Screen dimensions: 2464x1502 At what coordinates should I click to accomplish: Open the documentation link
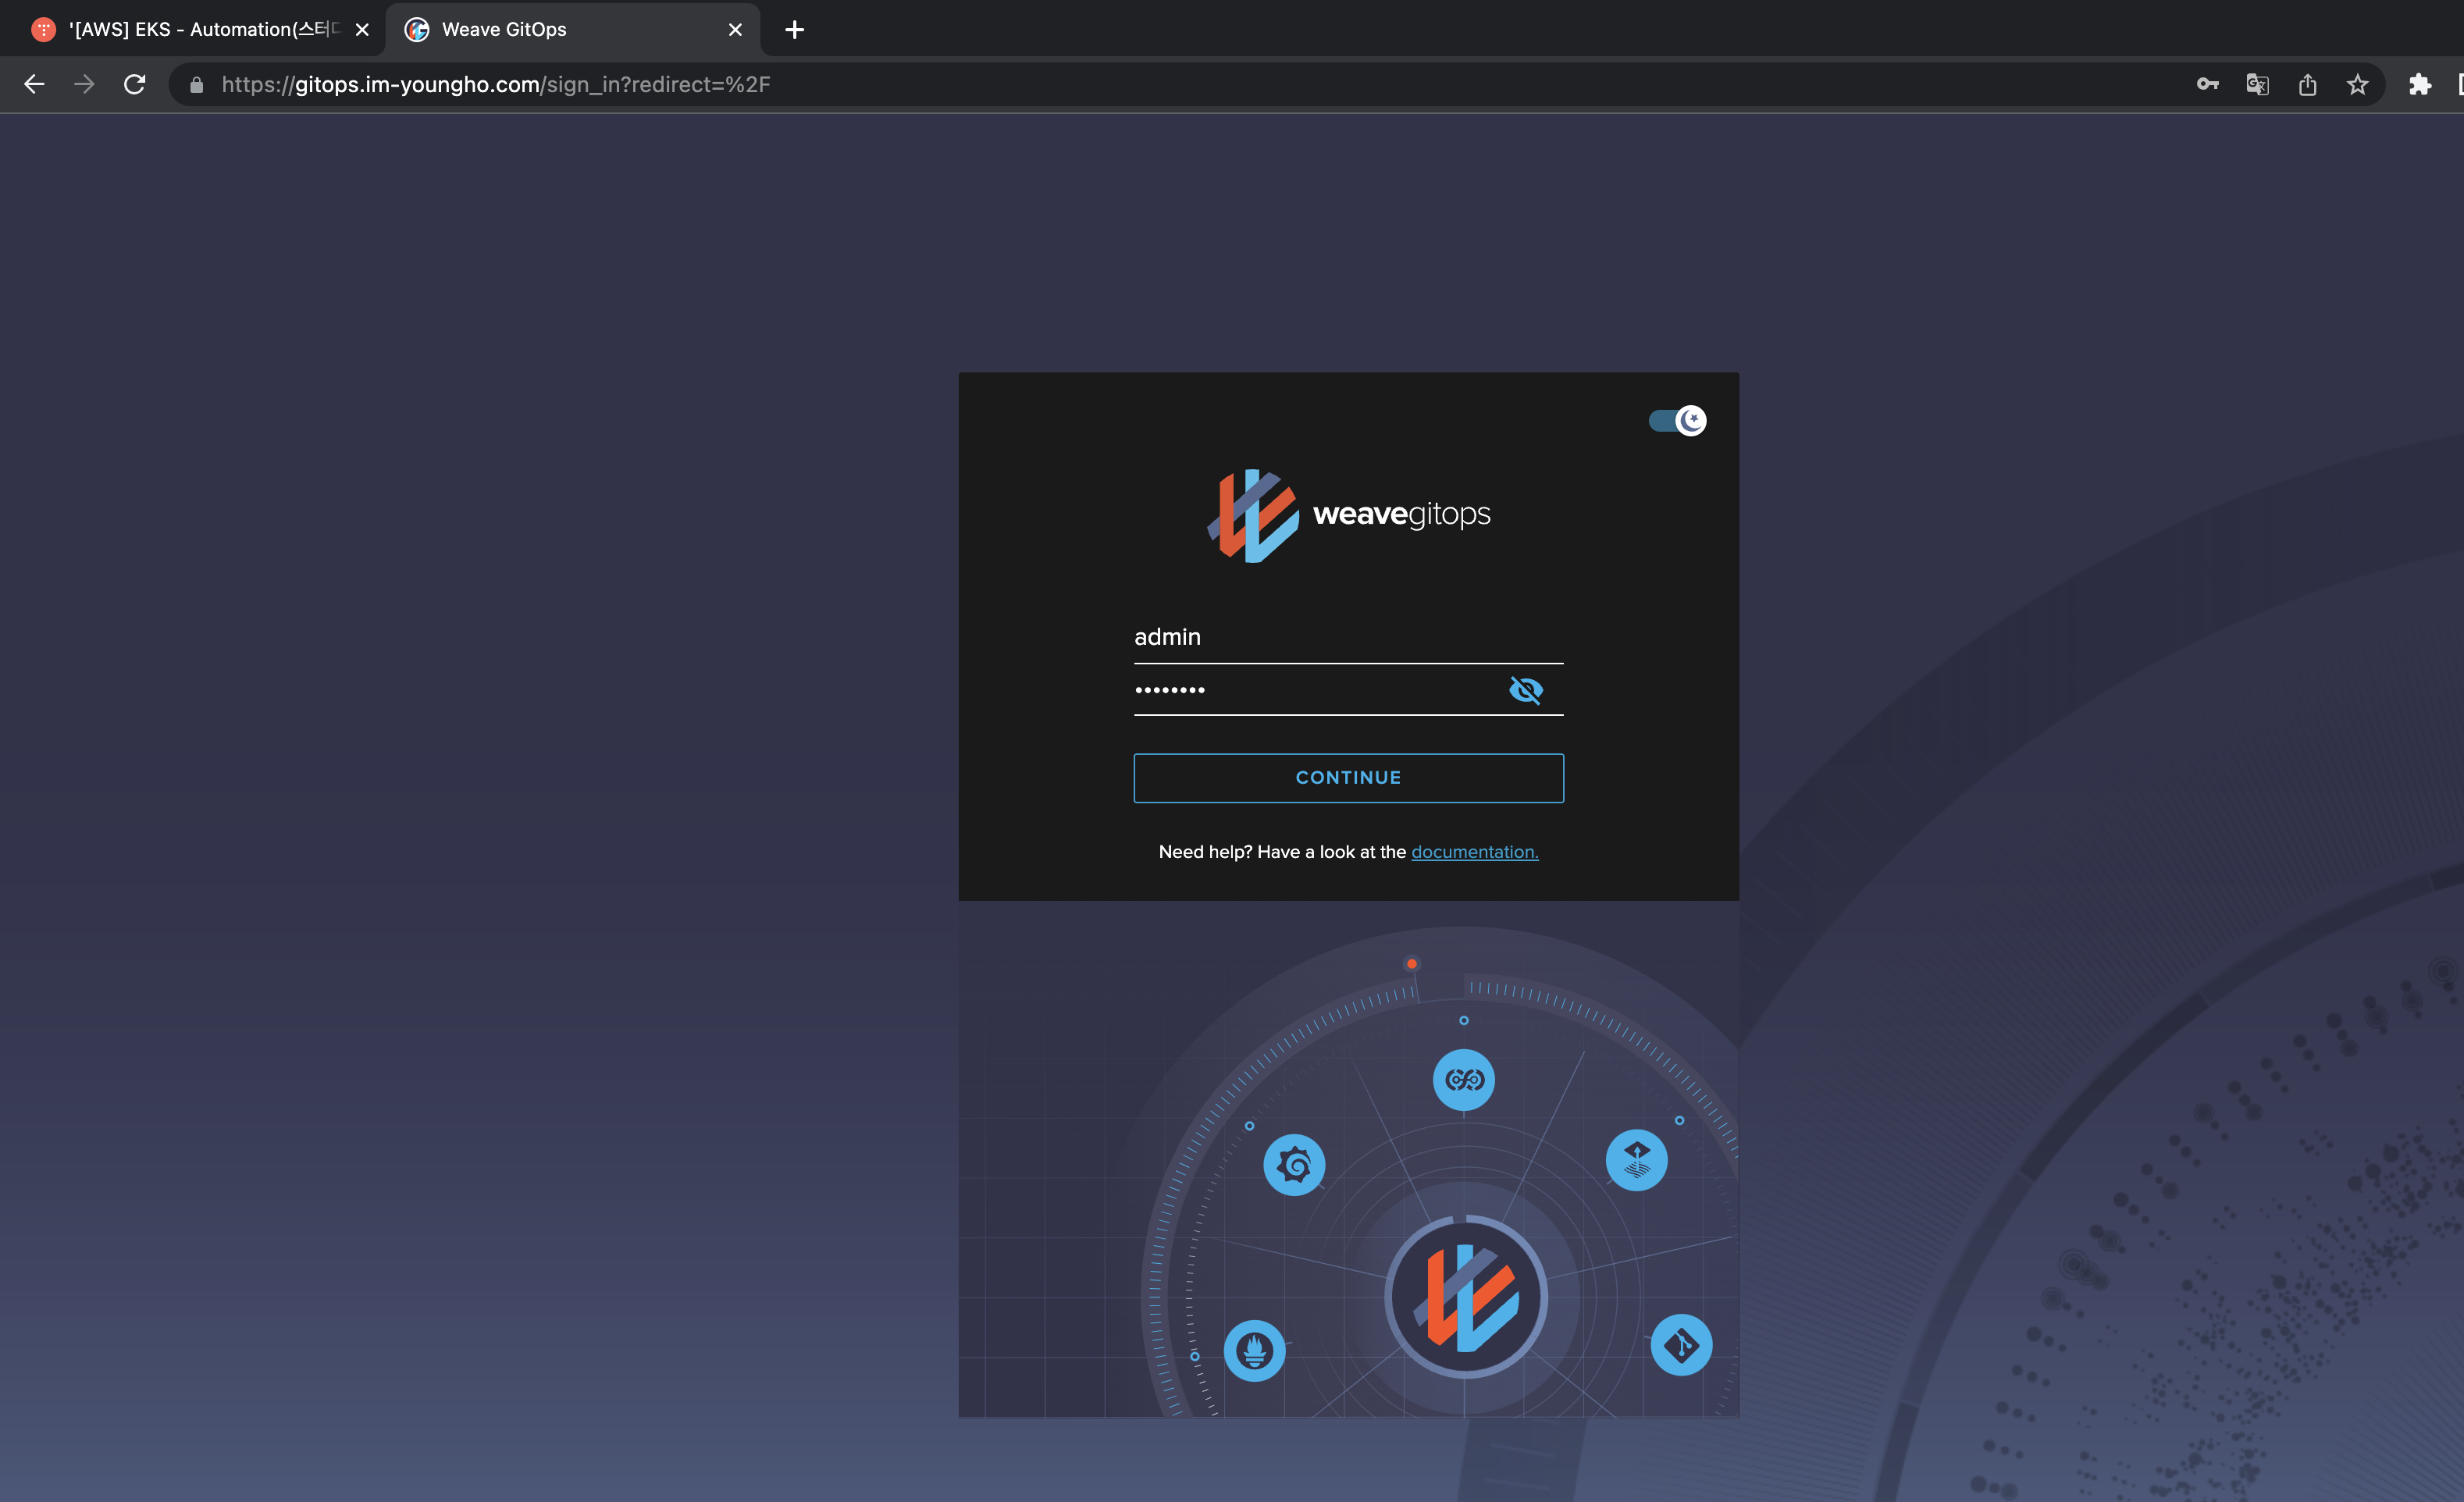click(1474, 852)
